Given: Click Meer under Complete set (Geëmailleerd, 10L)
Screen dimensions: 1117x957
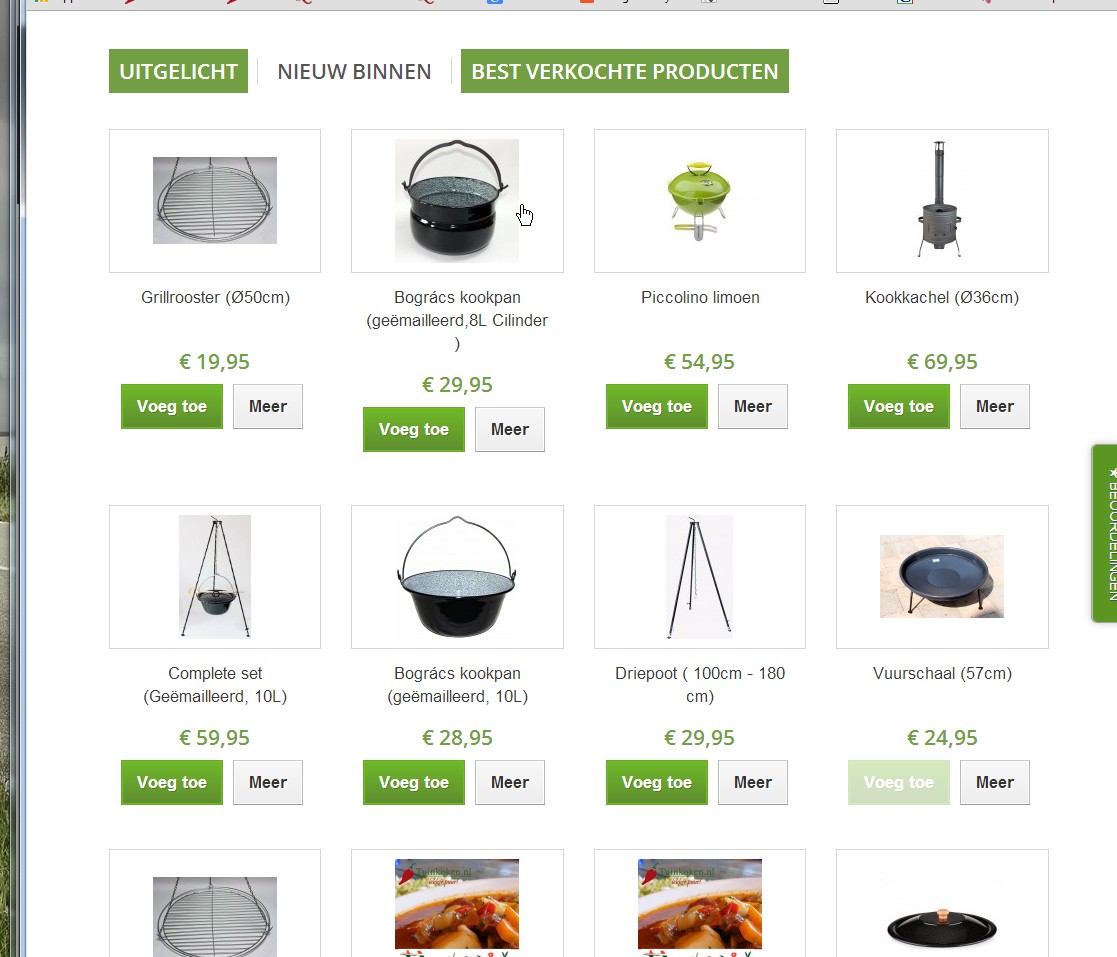Looking at the screenshot, I should point(268,782).
